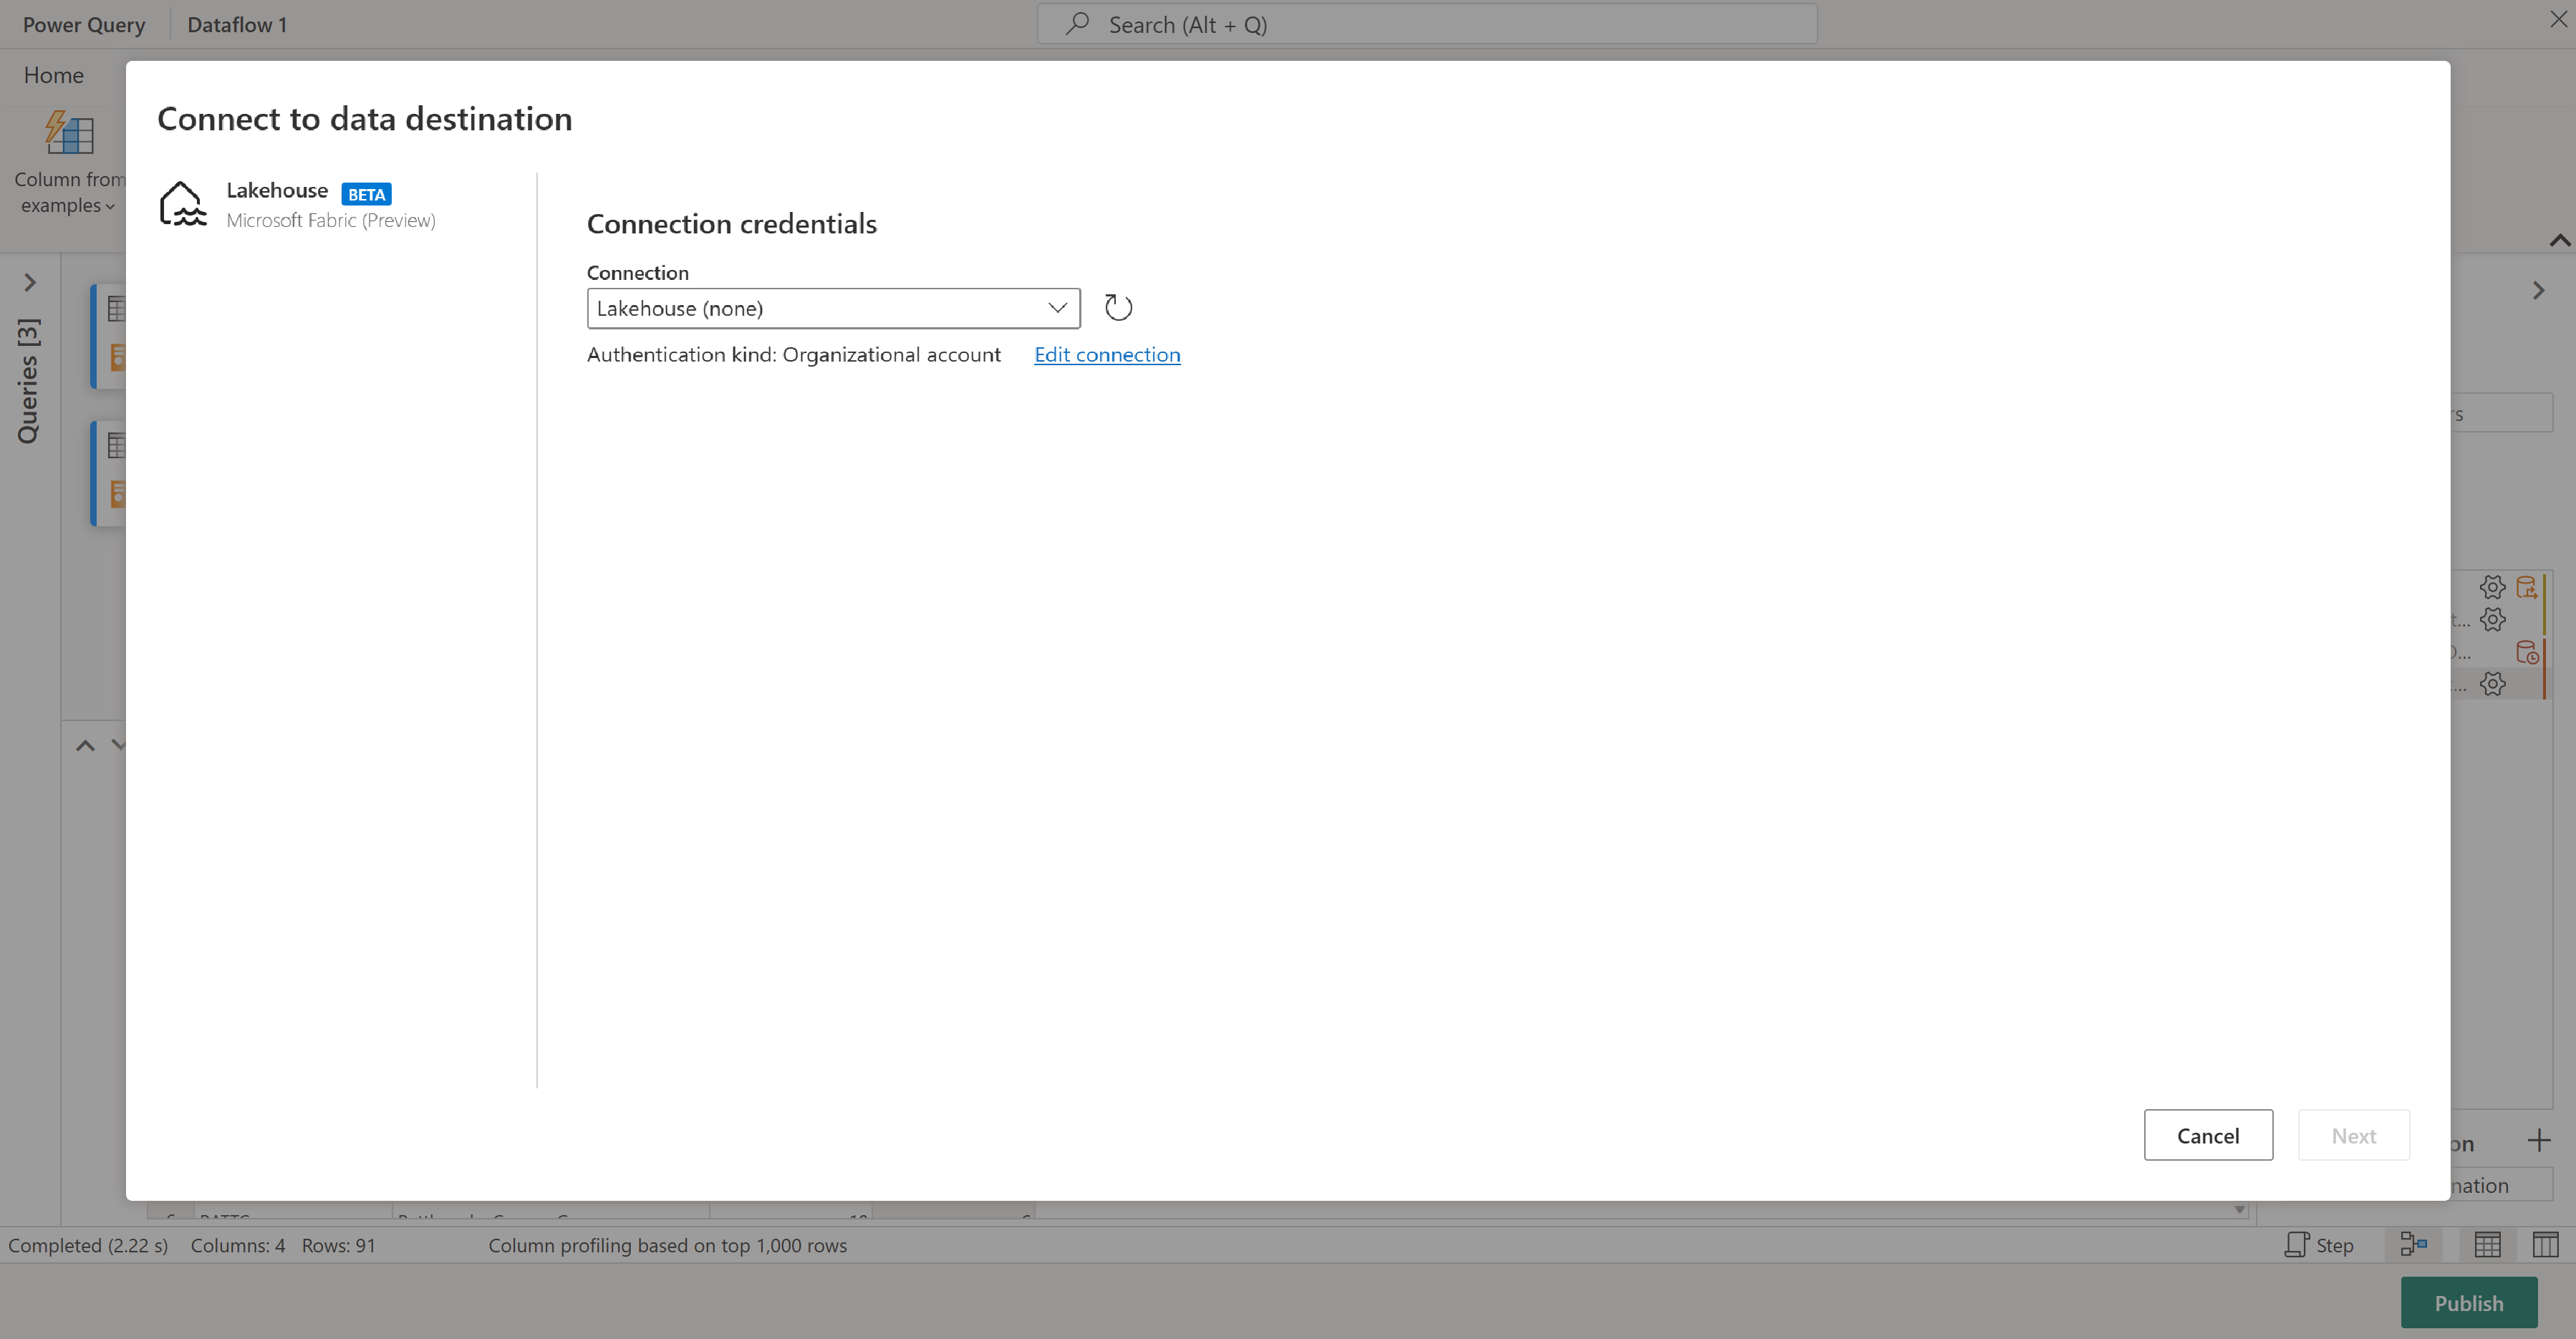Open the Step script icon in status bar

(2296, 1244)
